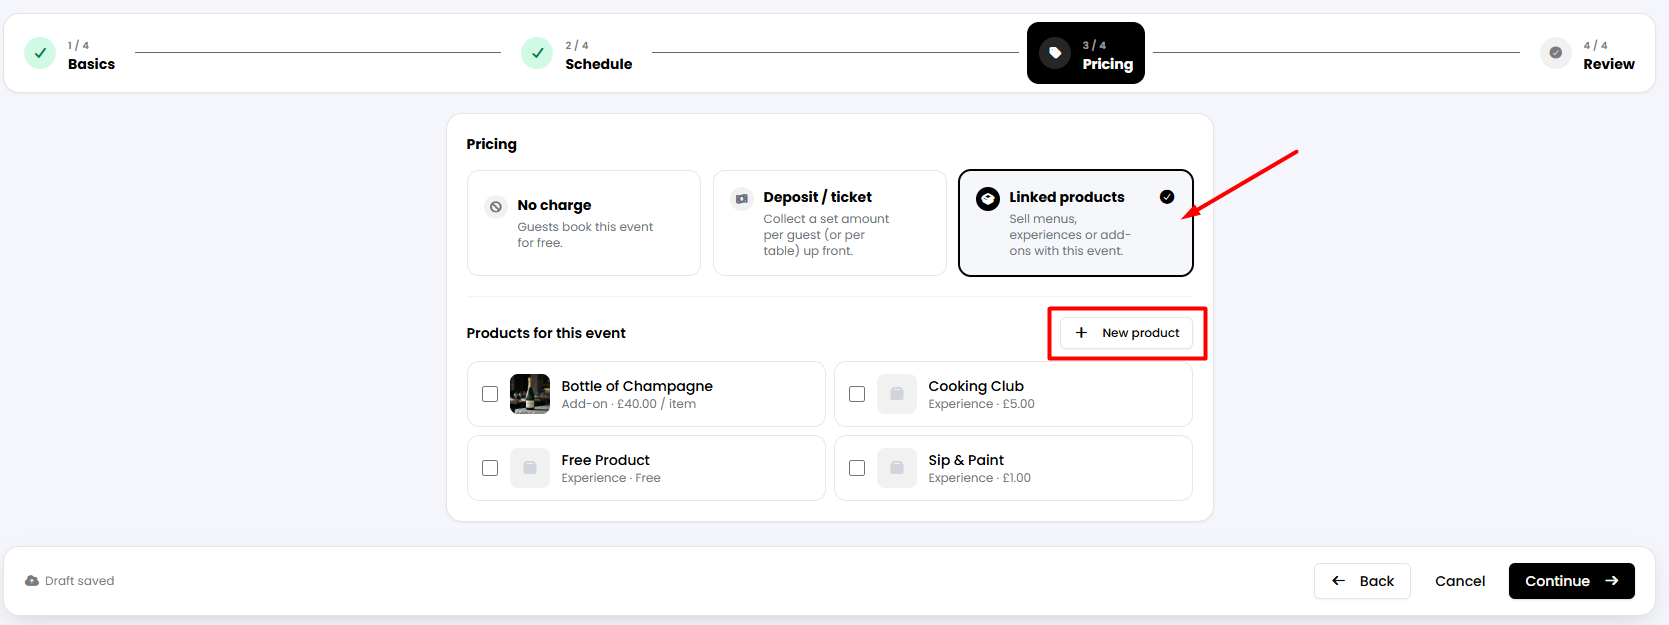Click the green checkmark icon for Schedule step
This screenshot has height=625, width=1669.
537,53
